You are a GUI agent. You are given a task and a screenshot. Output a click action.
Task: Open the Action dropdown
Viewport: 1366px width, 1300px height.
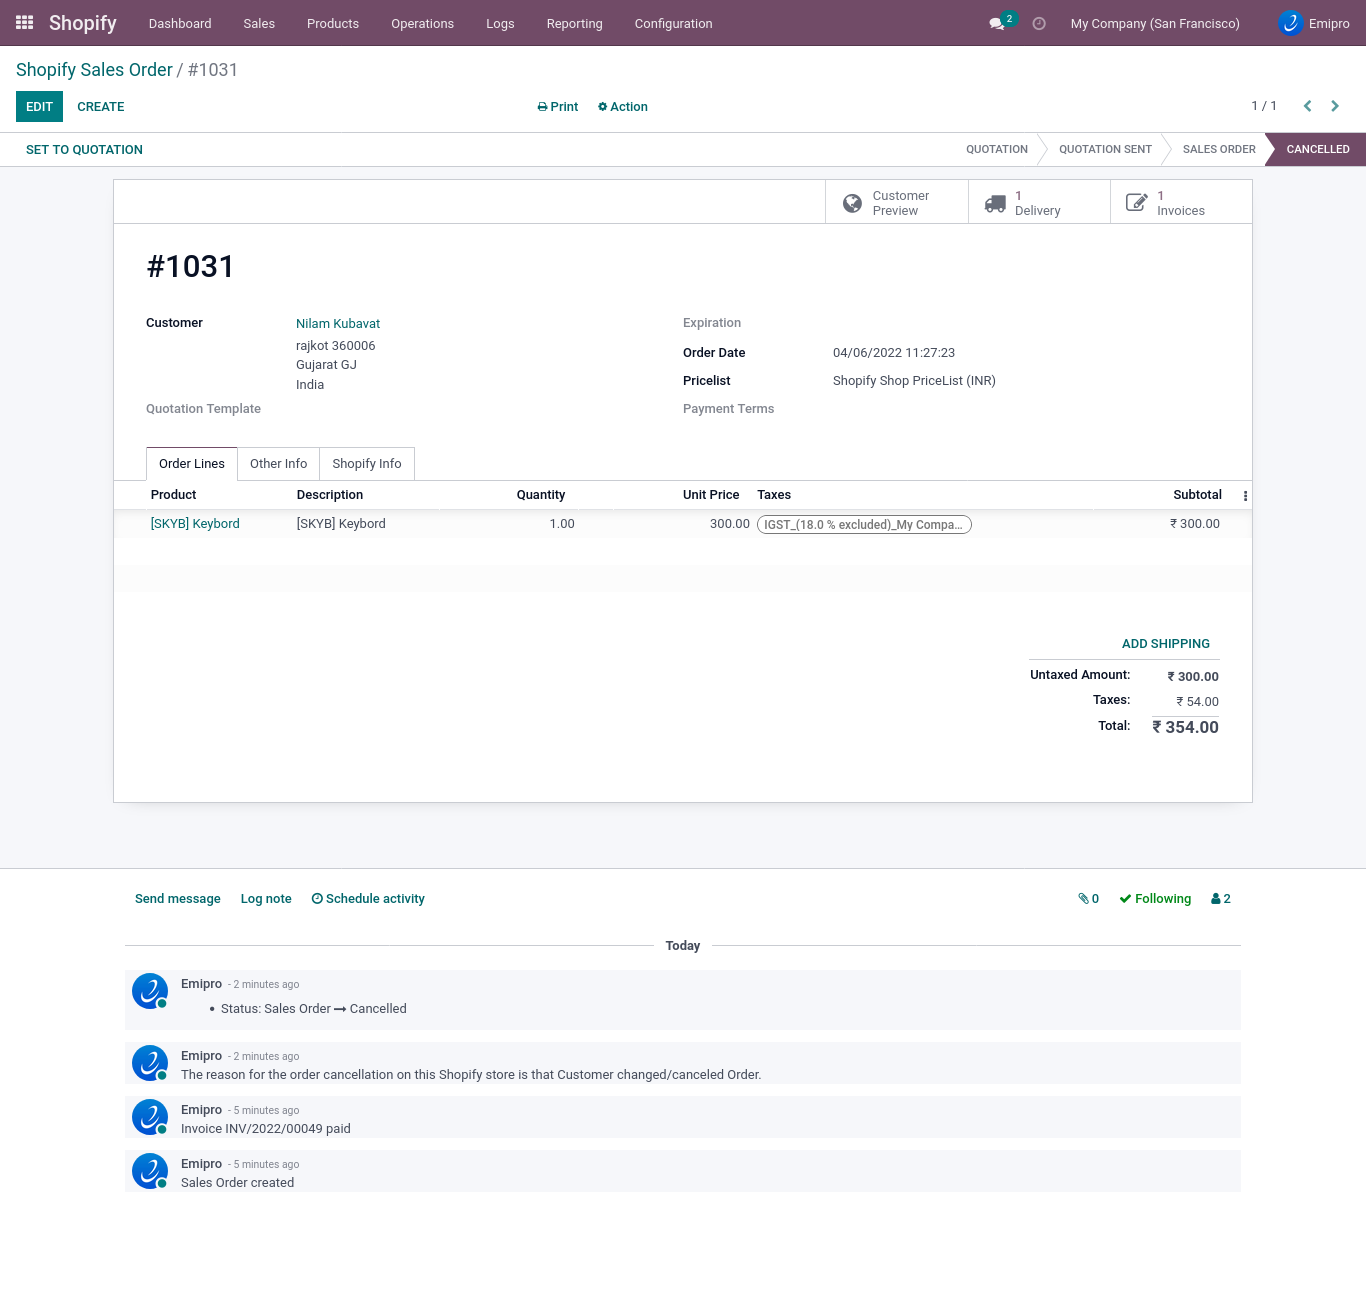[623, 107]
